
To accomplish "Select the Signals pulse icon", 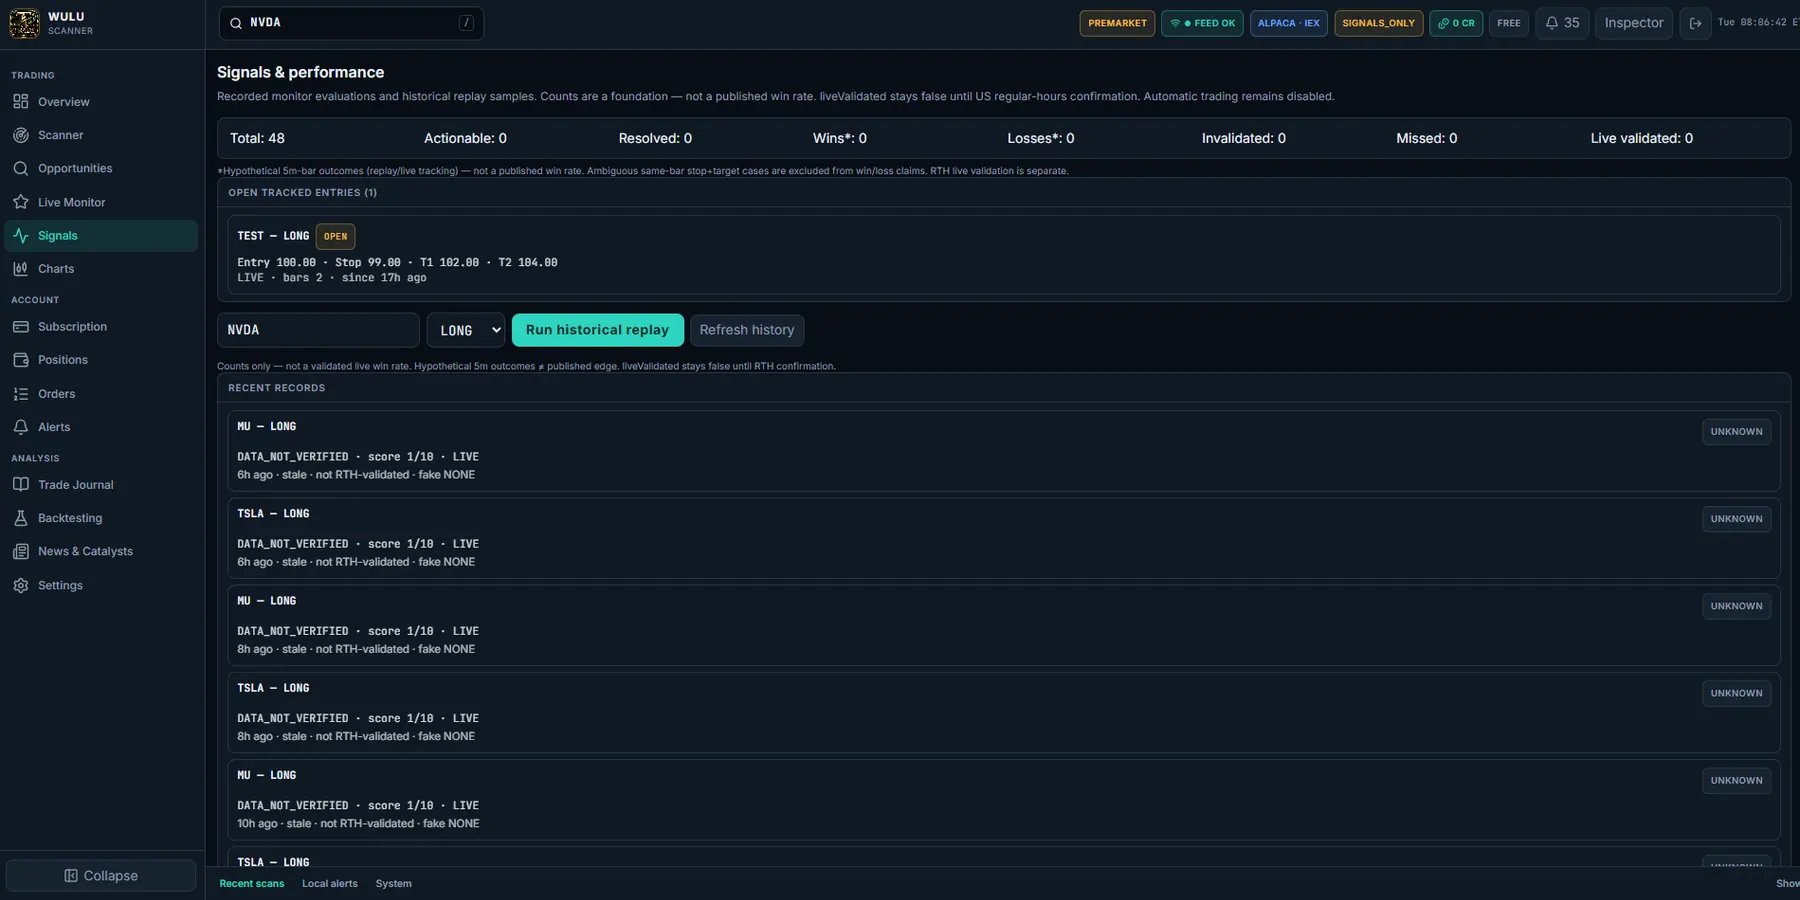I will (x=21, y=236).
